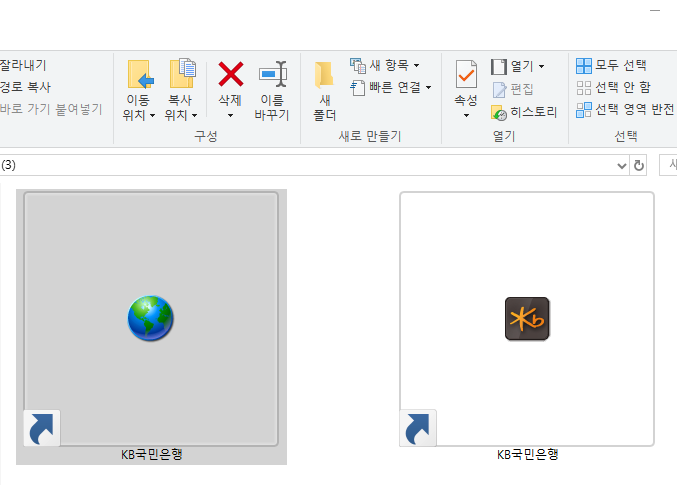Click Cut (잘라내기) in the ribbon
Image resolution: width=677 pixels, height=485 pixels.
tap(23, 65)
